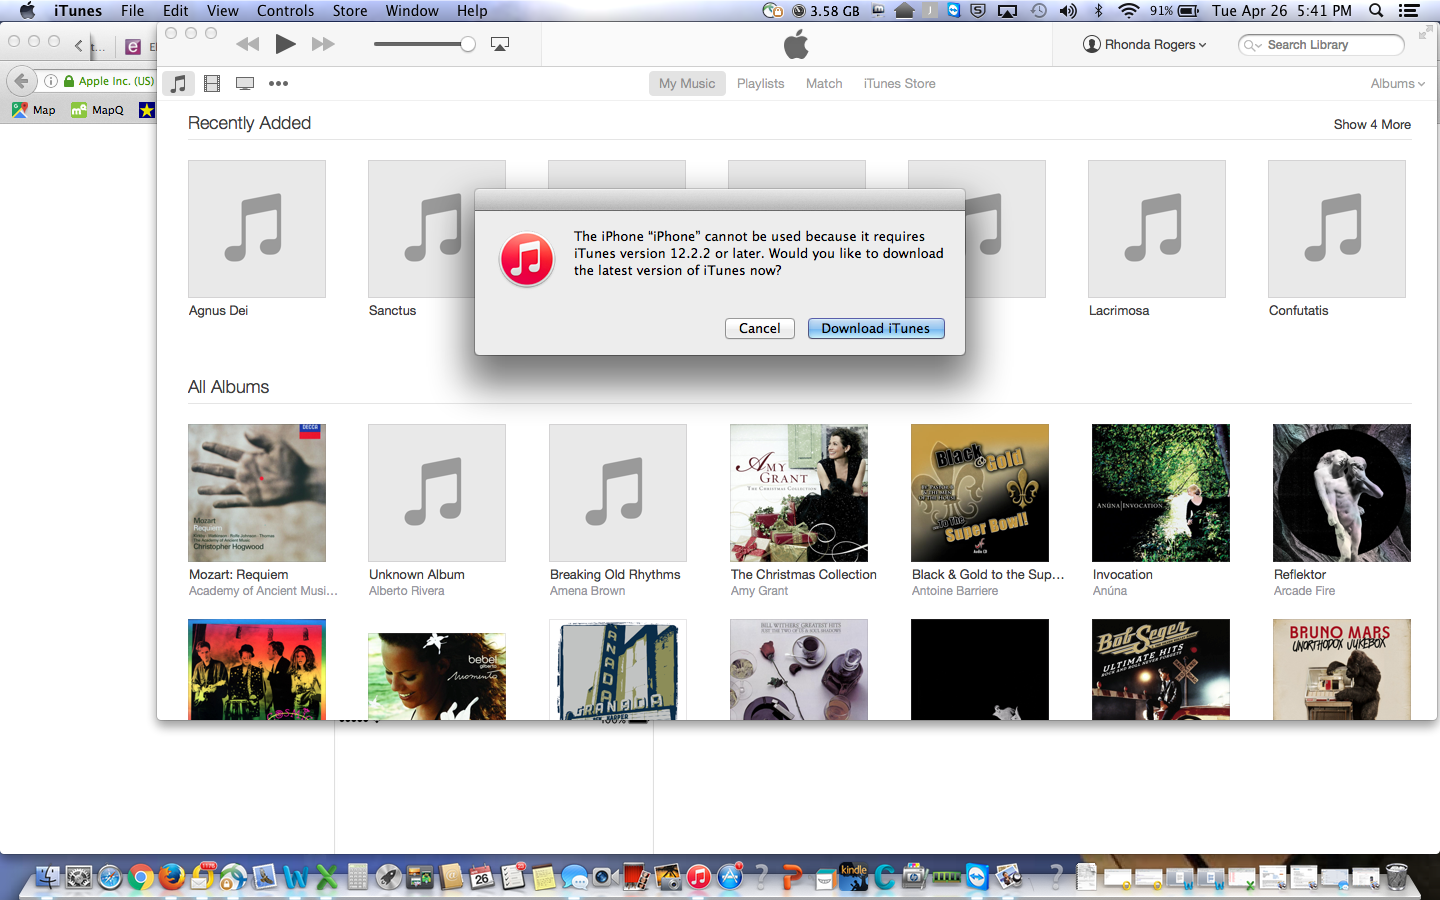Open Finder from the Dock
The image size is (1440, 900).
(x=48, y=877)
